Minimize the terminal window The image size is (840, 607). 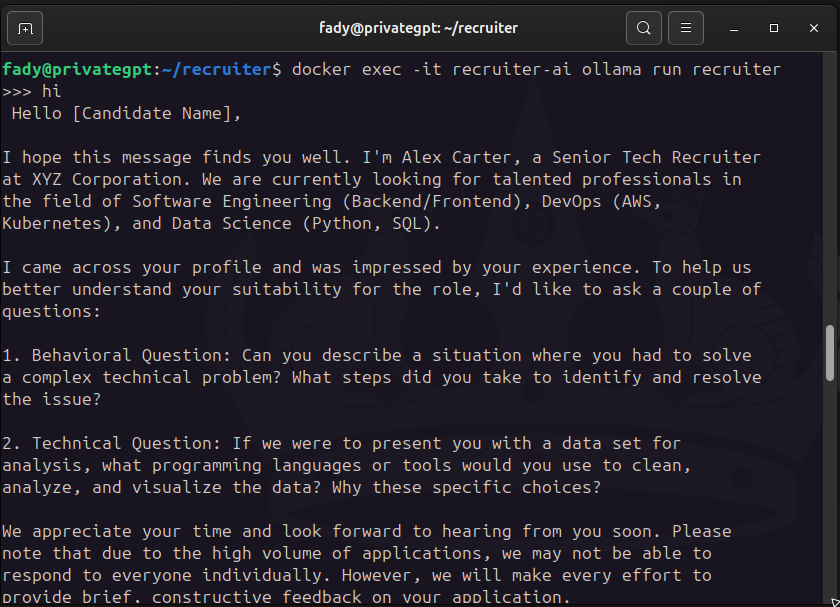734,28
